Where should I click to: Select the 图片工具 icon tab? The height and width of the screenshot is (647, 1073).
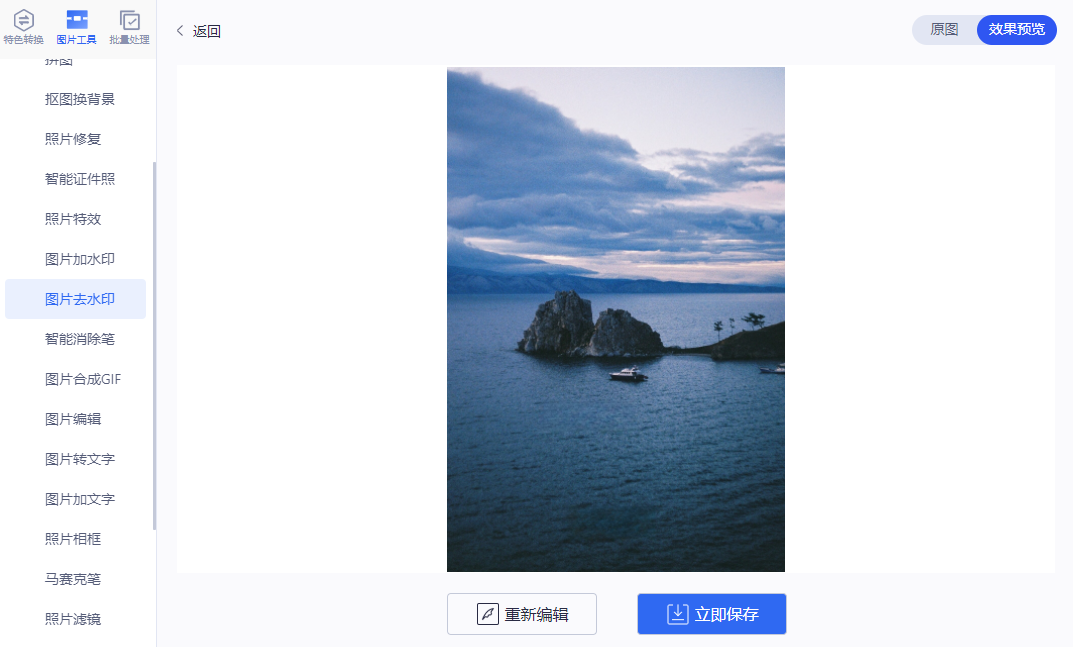[76, 27]
